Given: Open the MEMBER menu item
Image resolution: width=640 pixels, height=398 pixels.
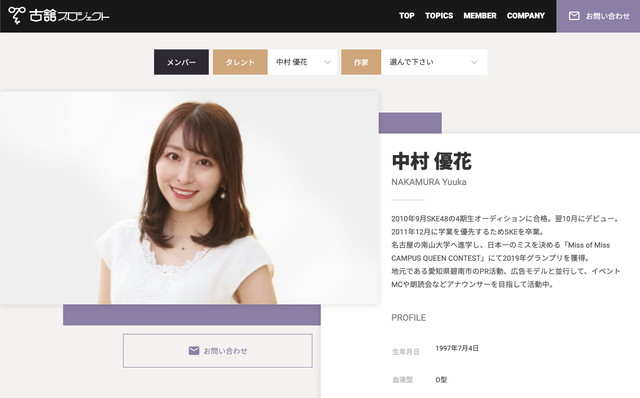Looking at the screenshot, I should tap(480, 16).
